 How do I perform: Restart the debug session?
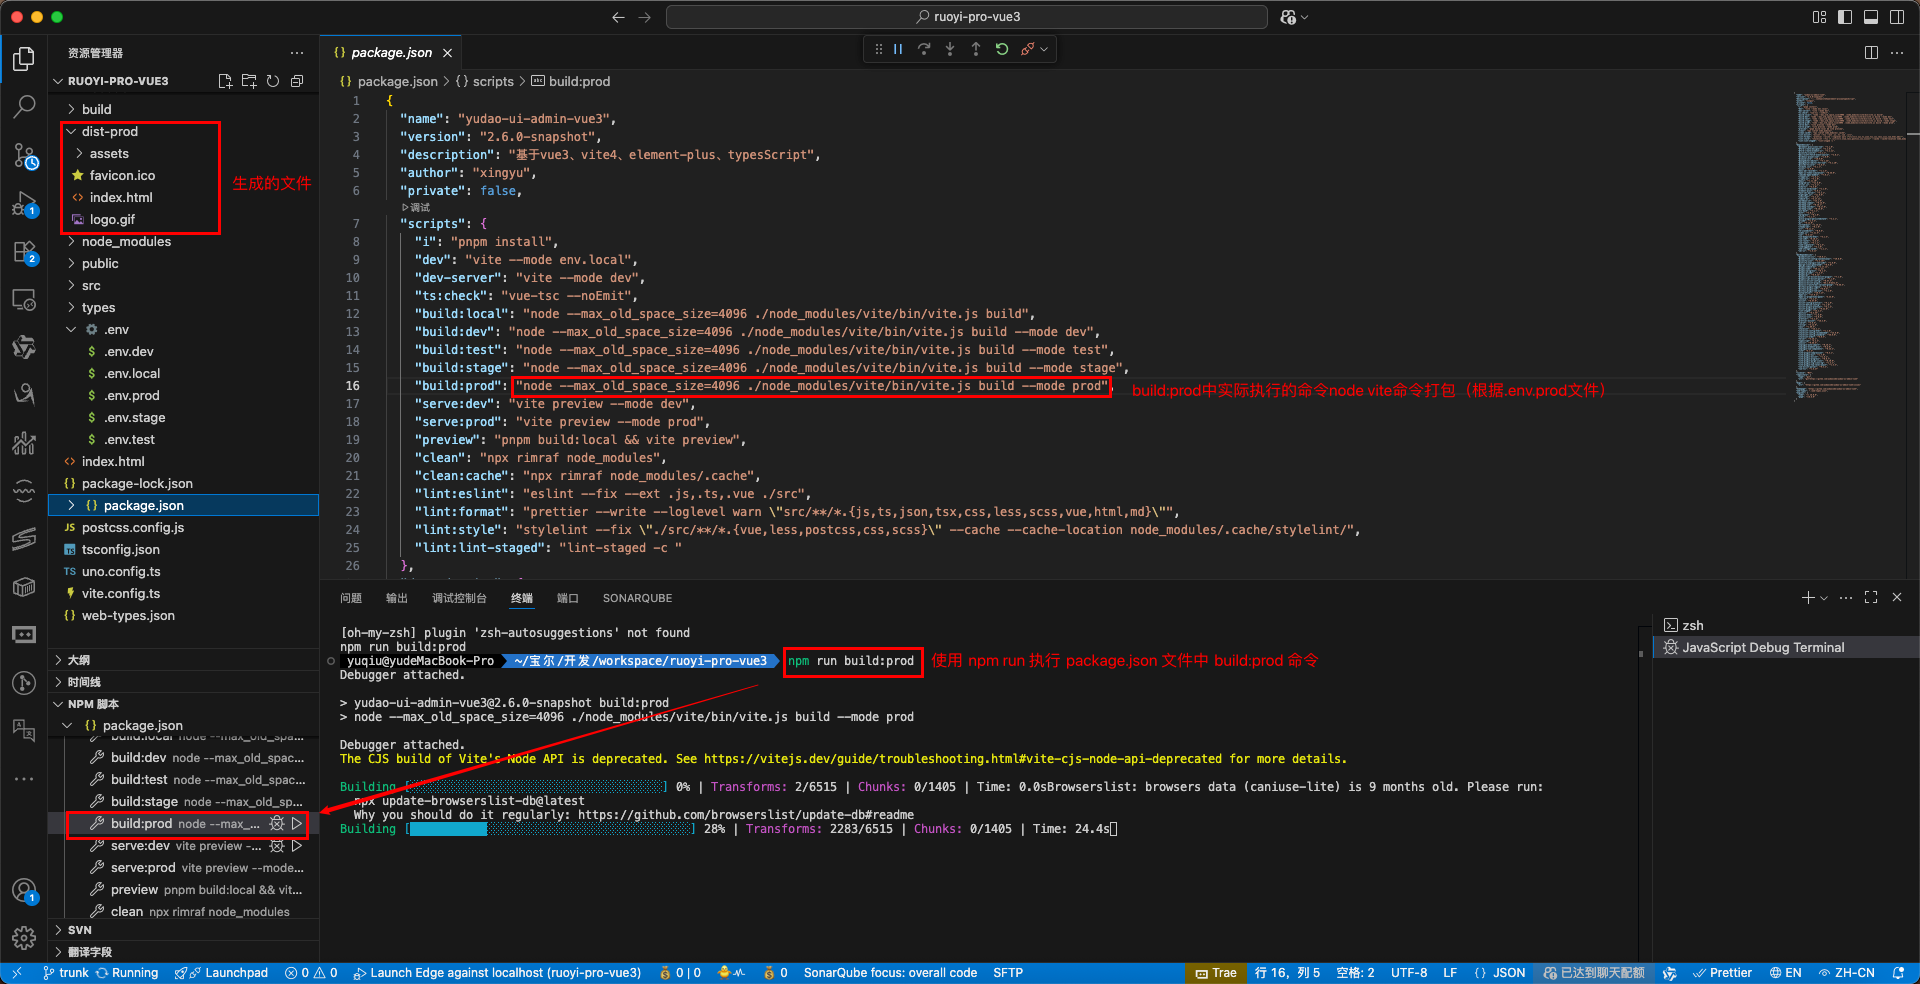1002,49
